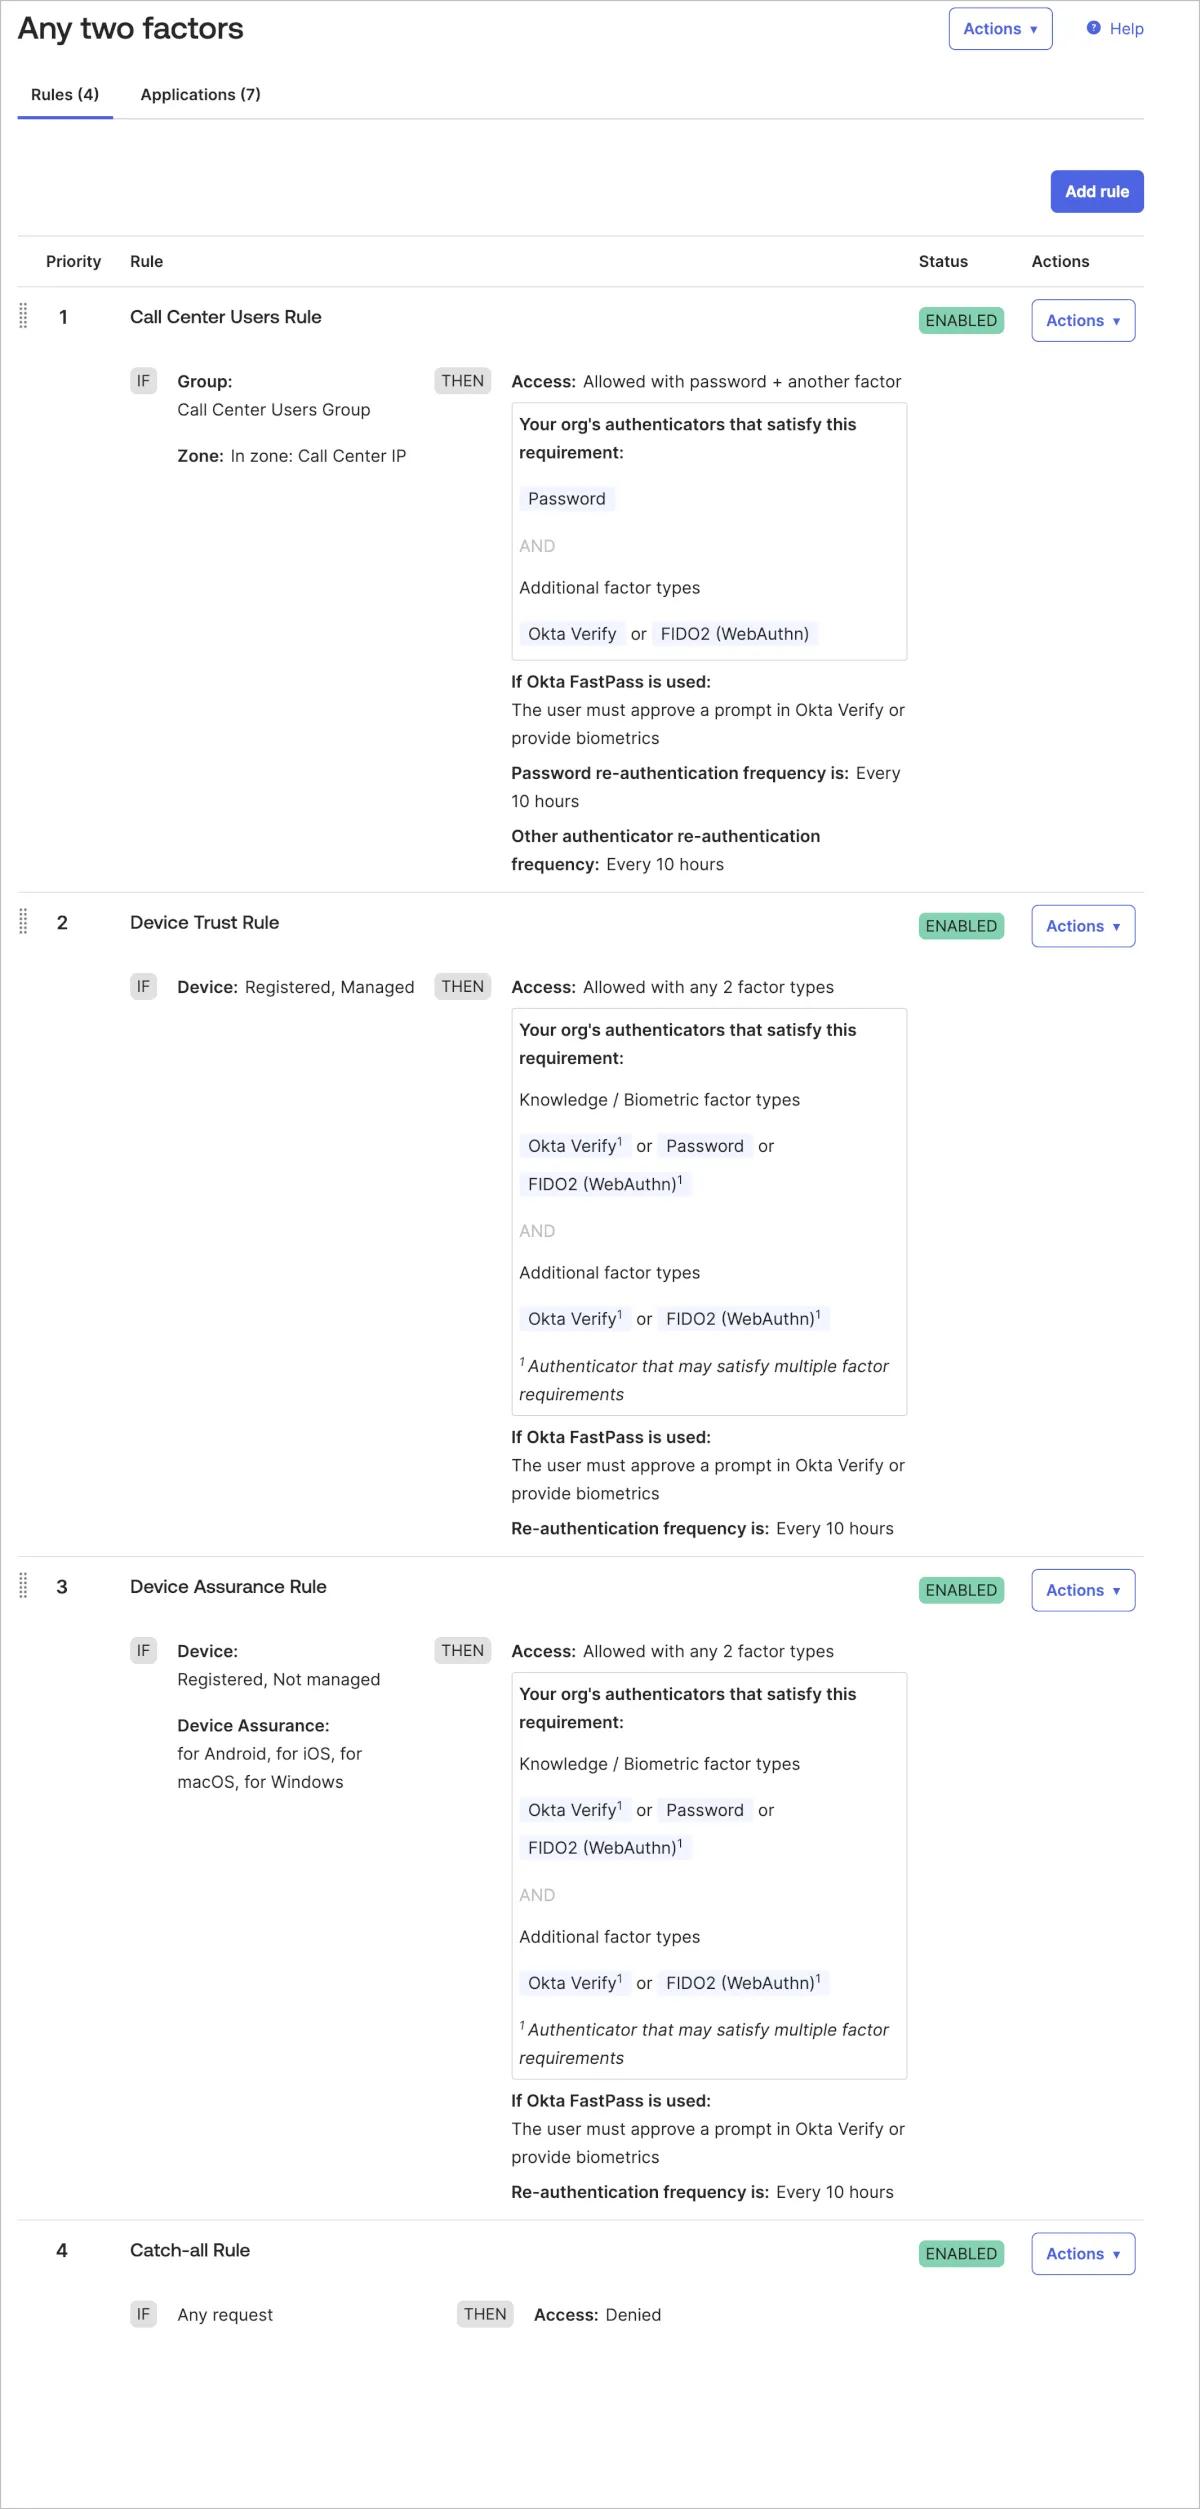The height and width of the screenshot is (2509, 1200).
Task: Click the Call Center Users Rule name
Action: (226, 317)
